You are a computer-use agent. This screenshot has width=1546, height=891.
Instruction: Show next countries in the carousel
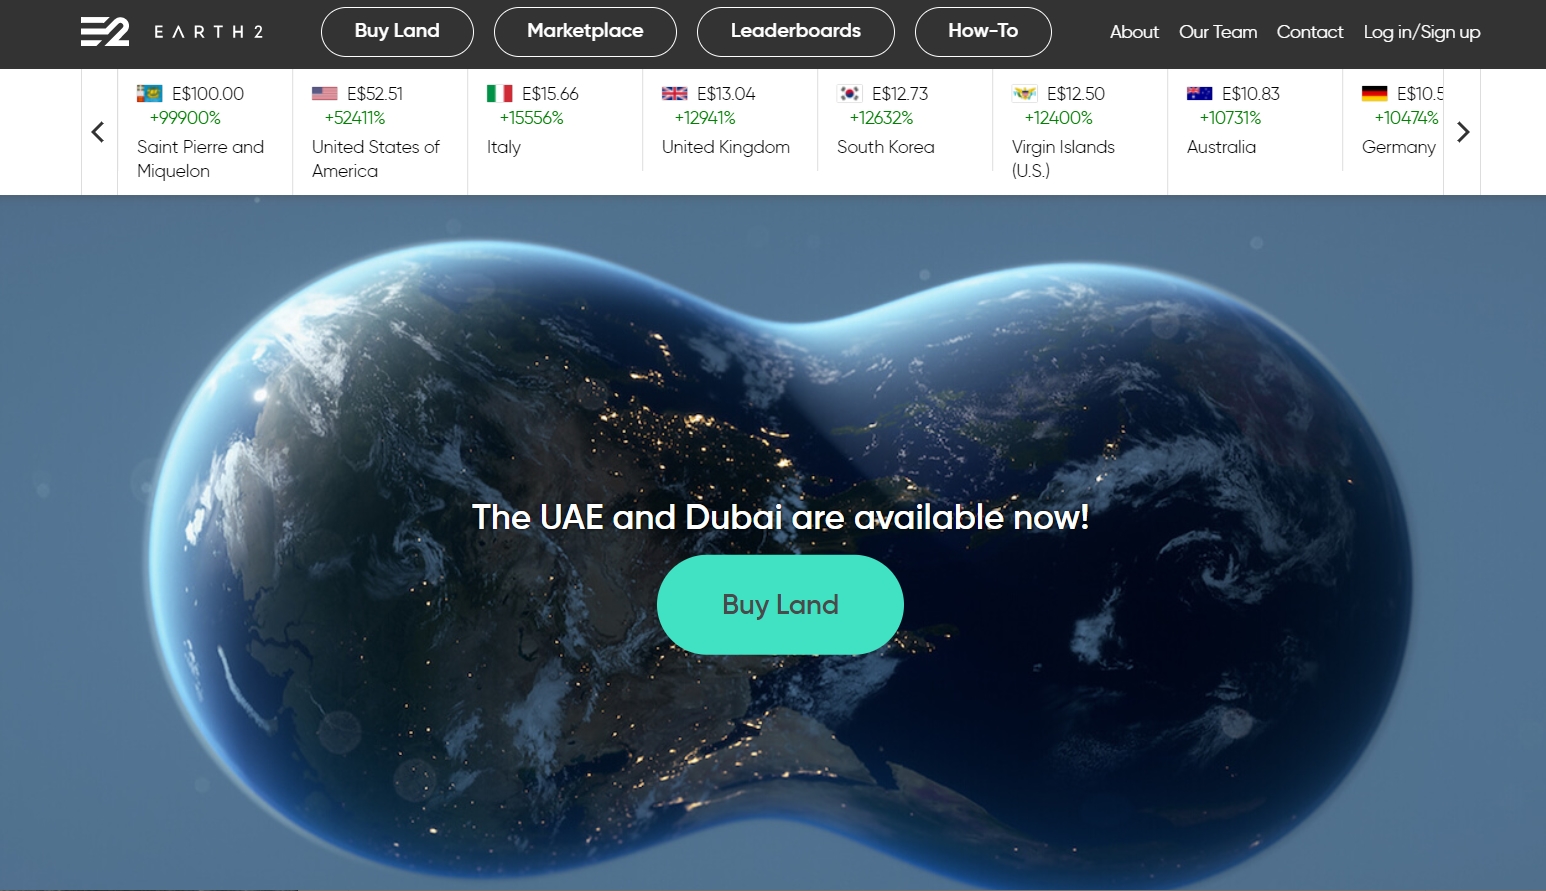[x=1463, y=132]
